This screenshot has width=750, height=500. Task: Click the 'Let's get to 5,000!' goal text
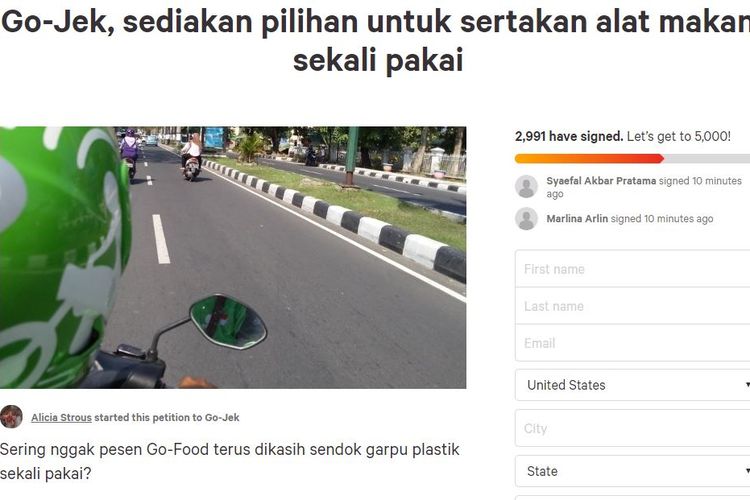point(679,136)
